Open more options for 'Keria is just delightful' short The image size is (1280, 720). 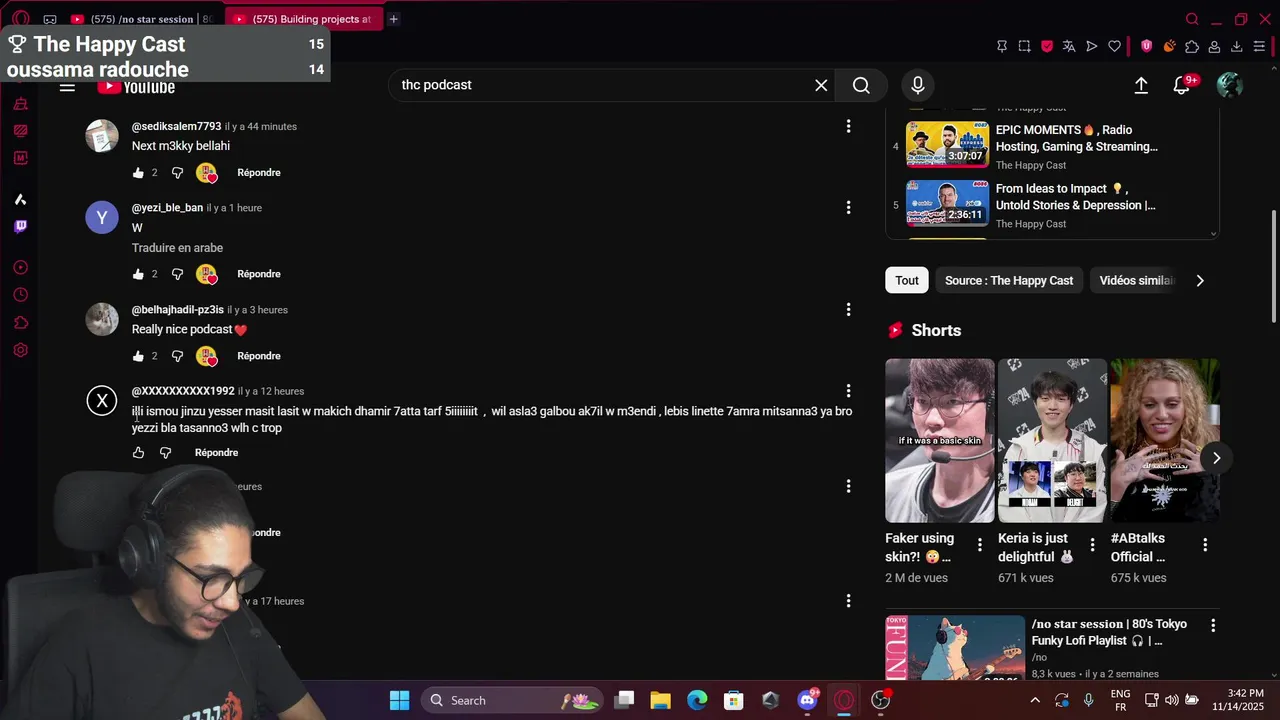(x=1092, y=545)
